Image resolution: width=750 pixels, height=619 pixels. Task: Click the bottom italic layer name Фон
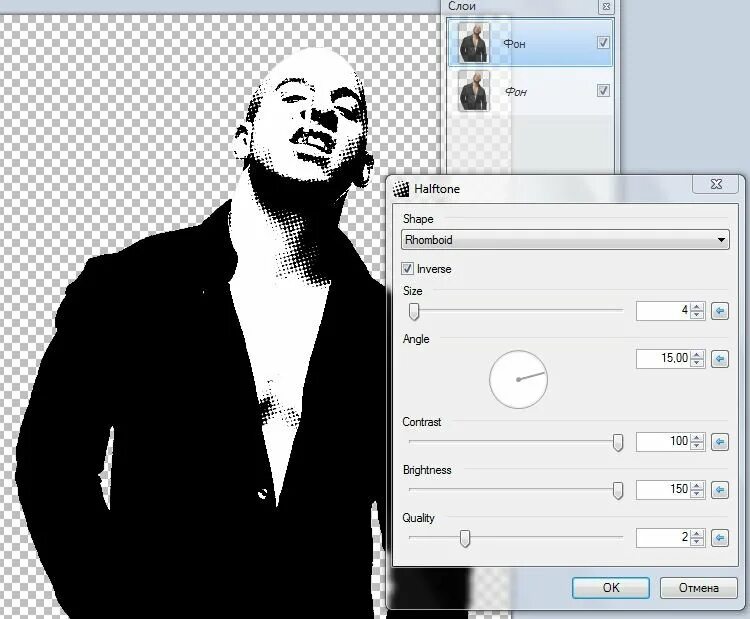[x=516, y=91]
